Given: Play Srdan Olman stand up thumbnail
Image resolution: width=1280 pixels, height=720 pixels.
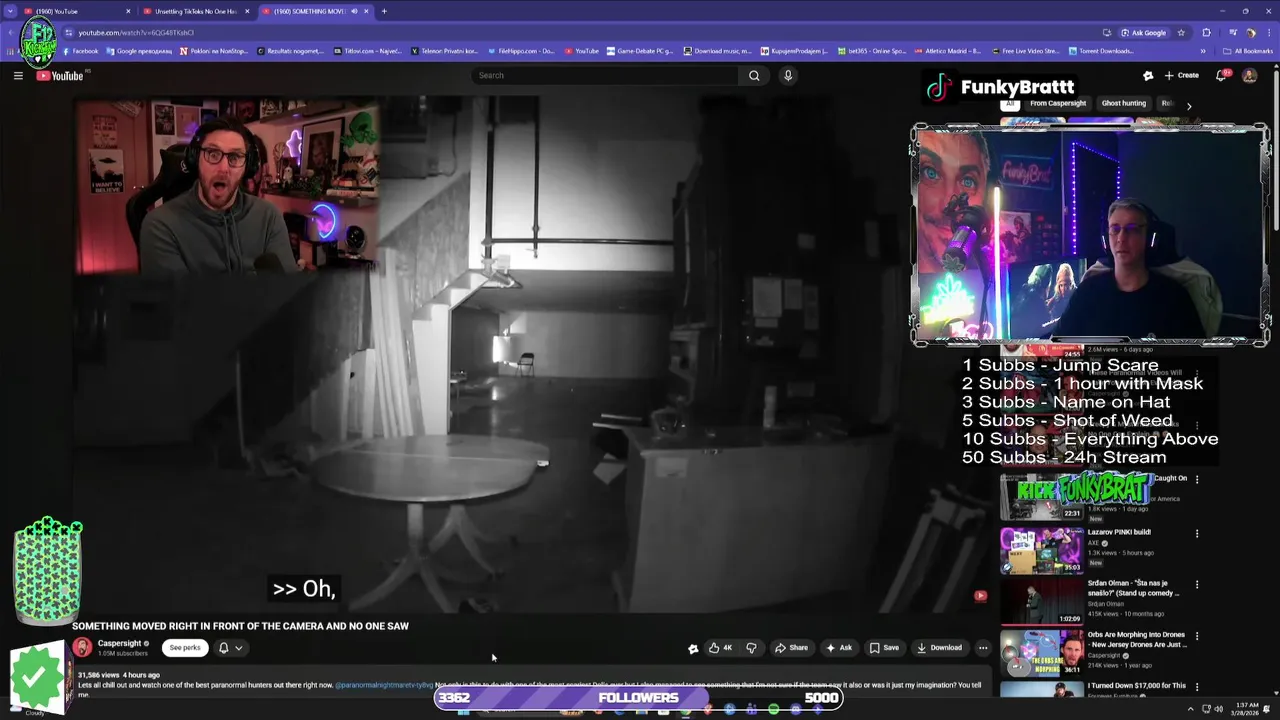Looking at the screenshot, I should (1041, 601).
